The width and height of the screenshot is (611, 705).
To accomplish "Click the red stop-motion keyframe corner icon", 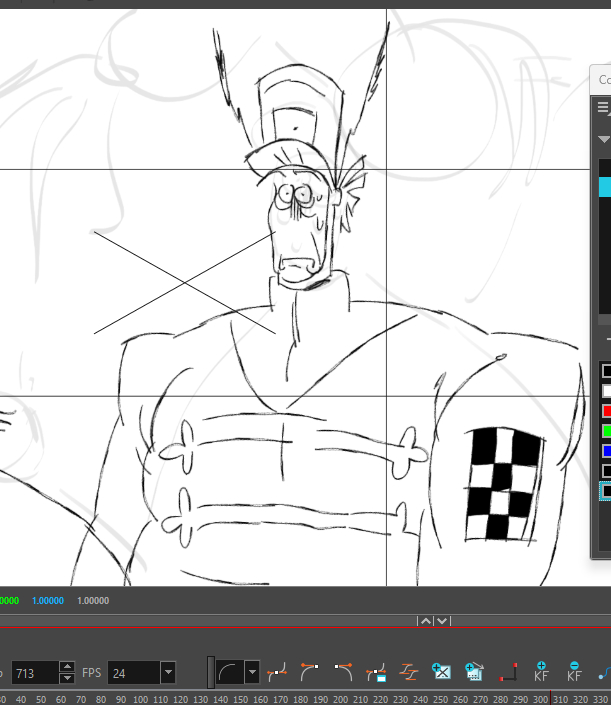I will click(507, 672).
